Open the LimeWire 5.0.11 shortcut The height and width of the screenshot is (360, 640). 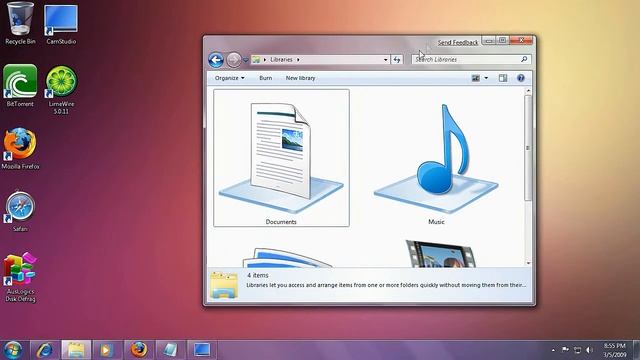tap(61, 90)
